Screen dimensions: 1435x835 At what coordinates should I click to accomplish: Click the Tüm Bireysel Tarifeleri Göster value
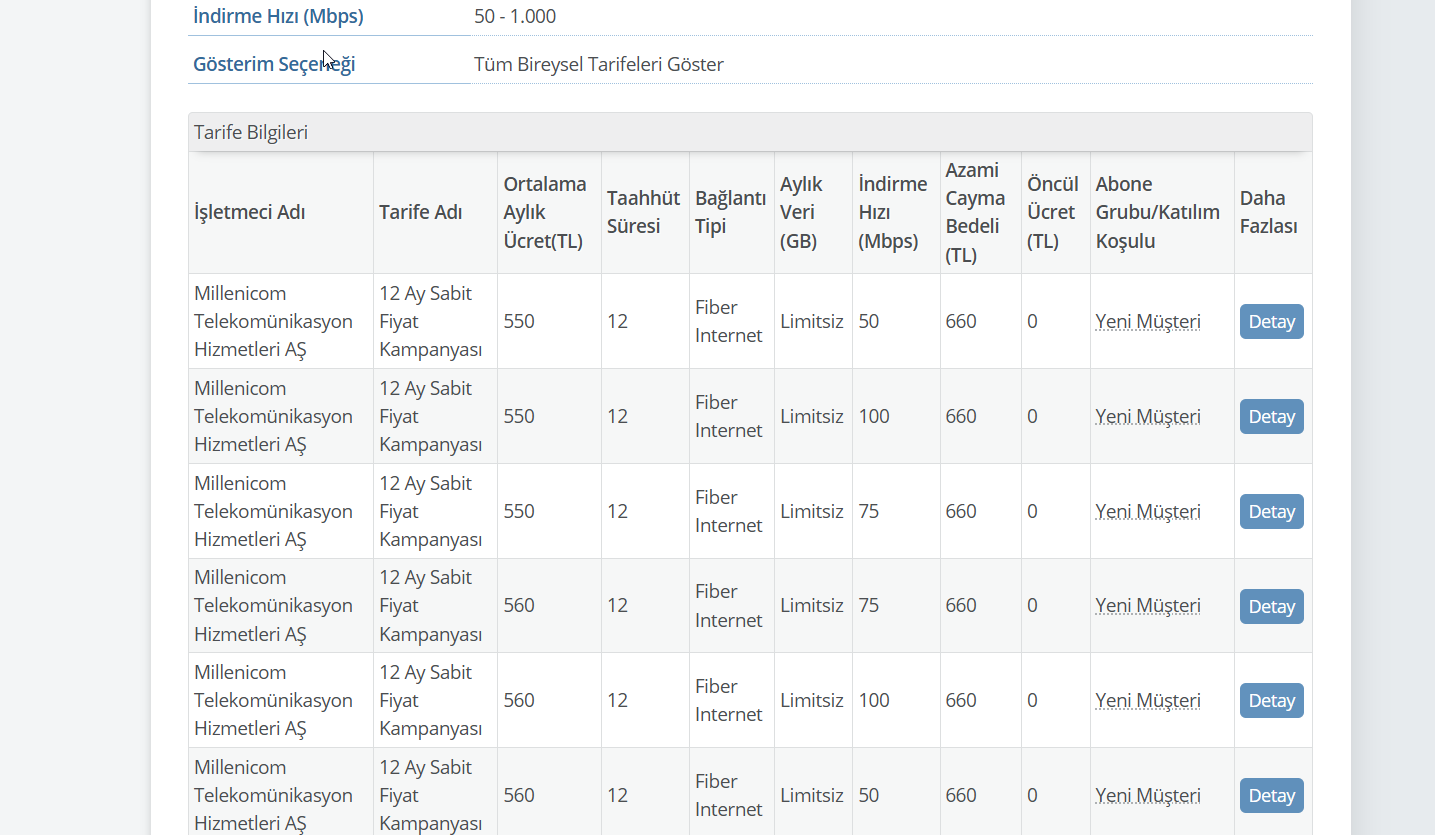[x=599, y=64]
